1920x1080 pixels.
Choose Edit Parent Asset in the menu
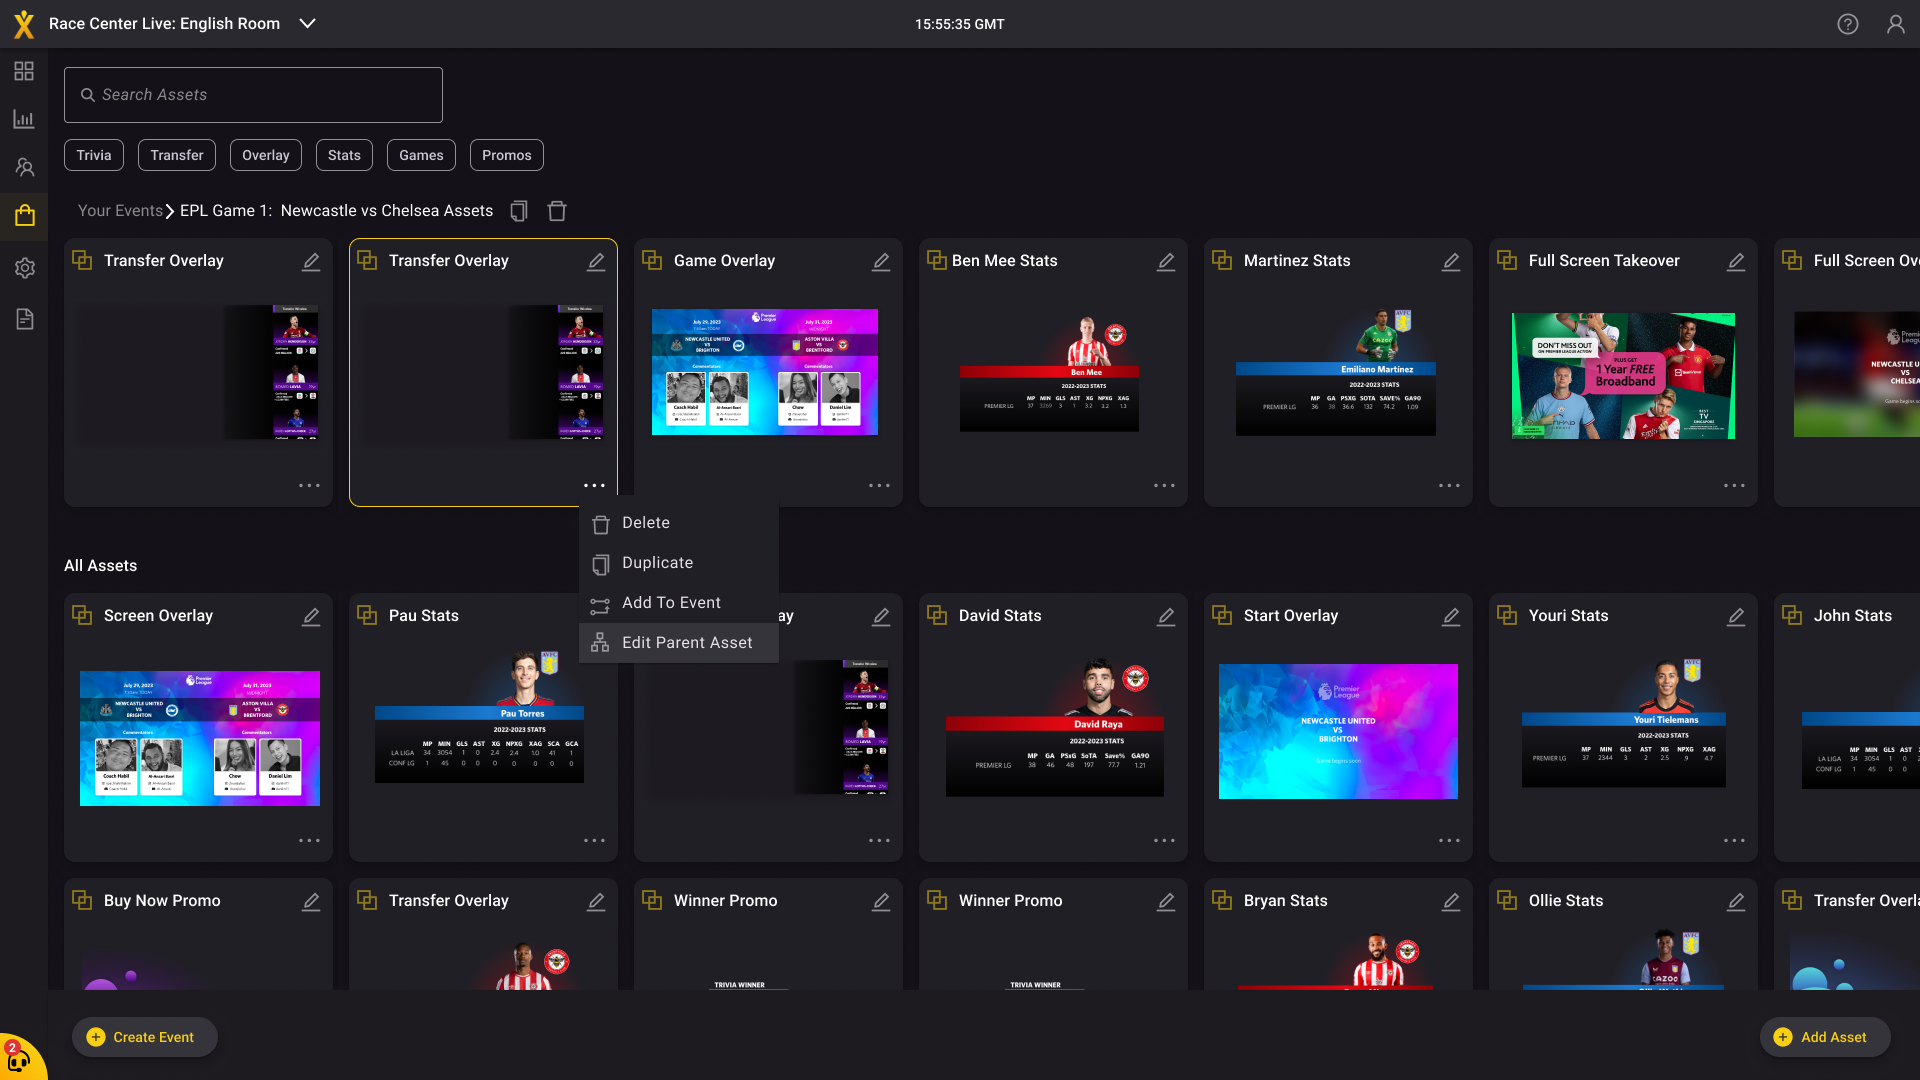687,642
